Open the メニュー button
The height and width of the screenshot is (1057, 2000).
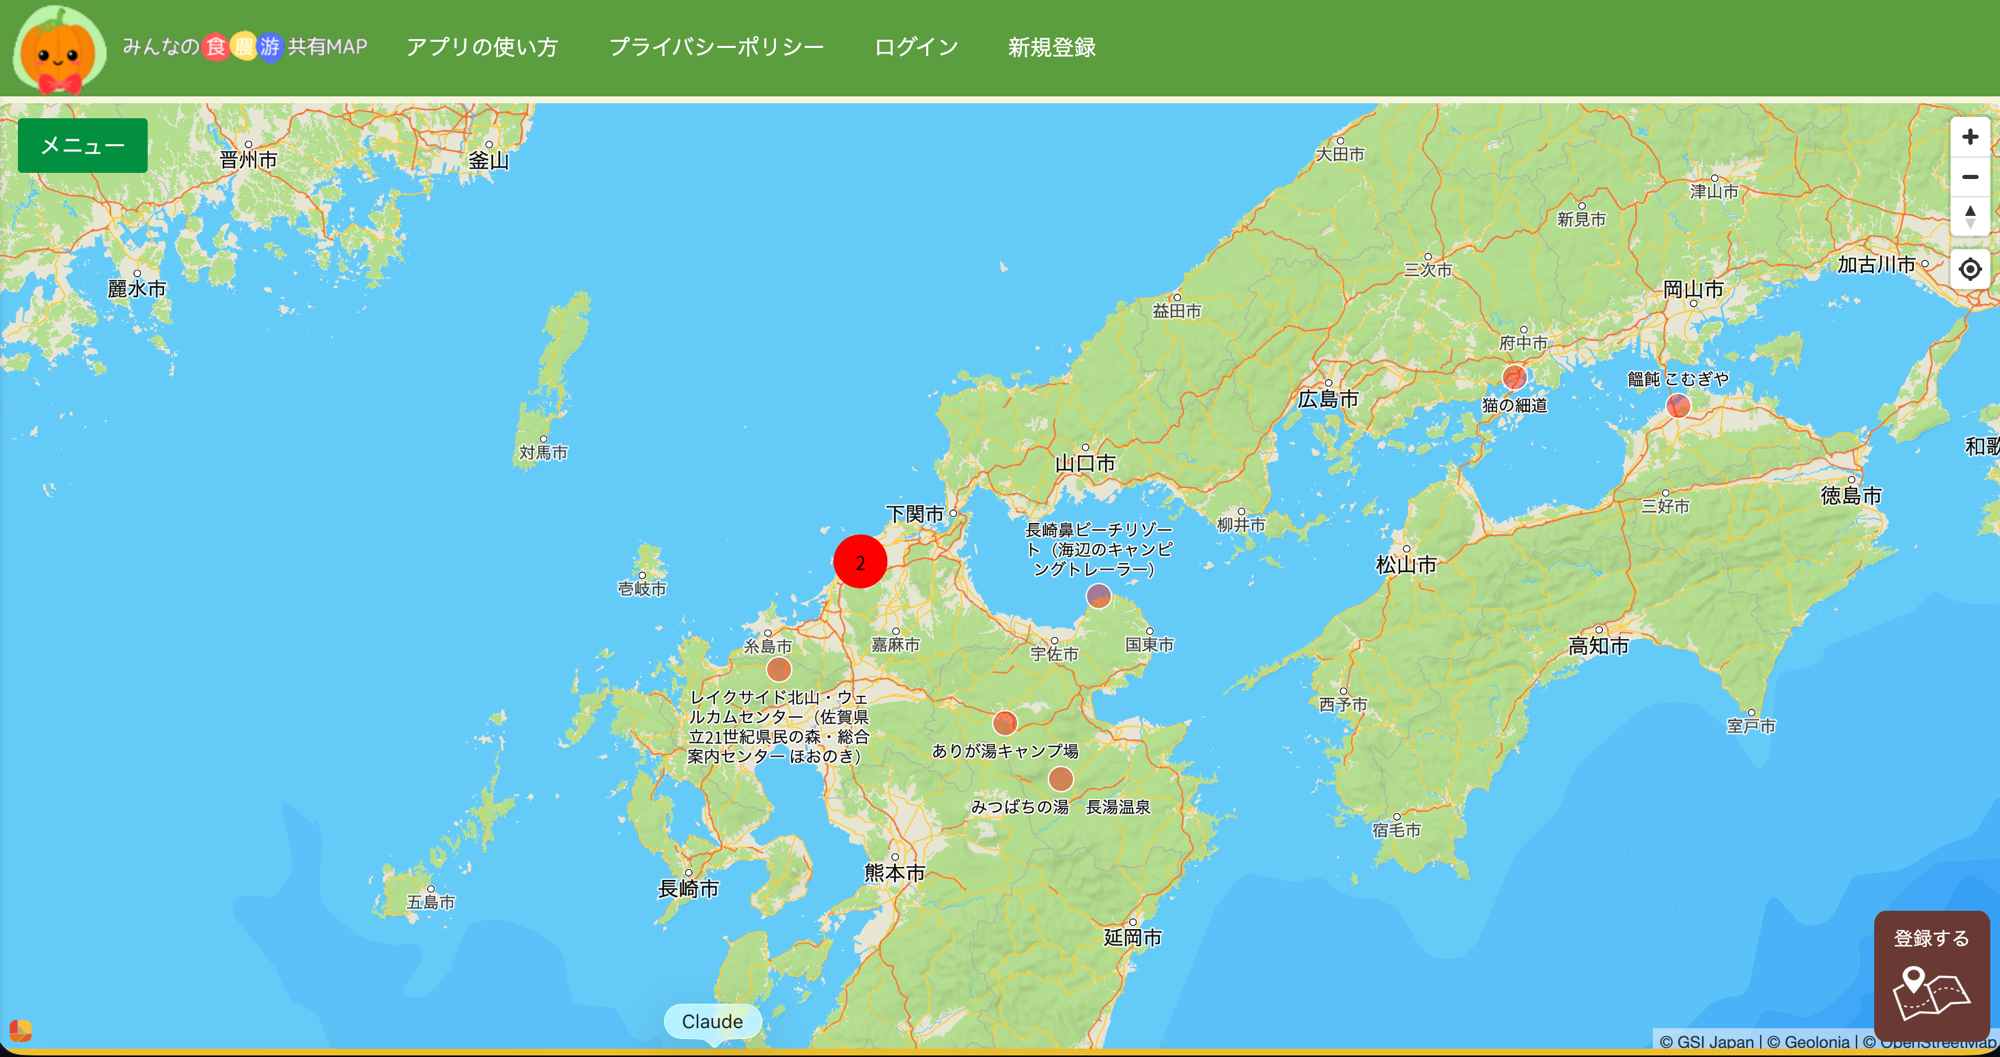pyautogui.click(x=83, y=146)
